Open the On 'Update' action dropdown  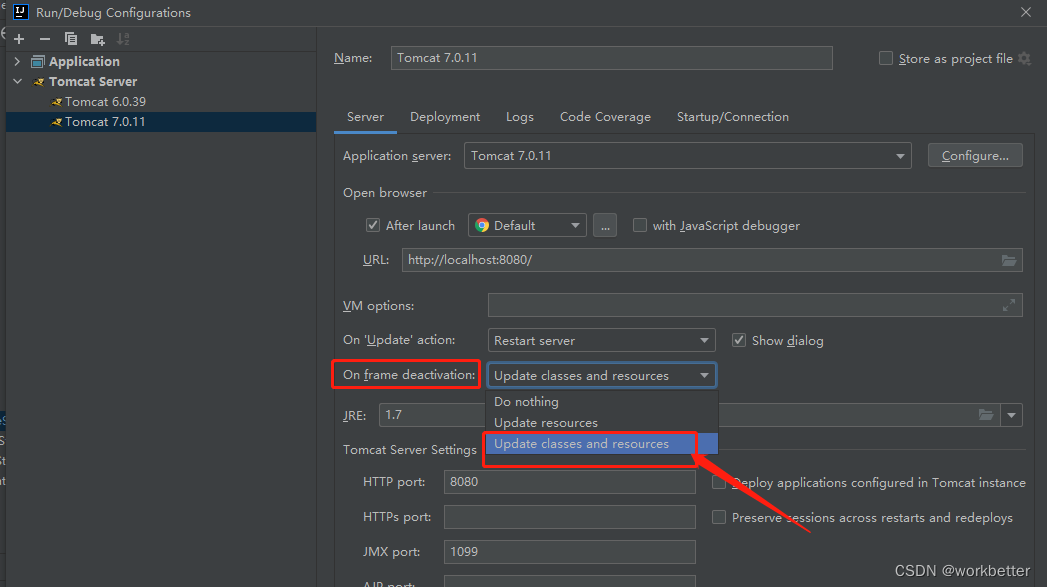602,341
